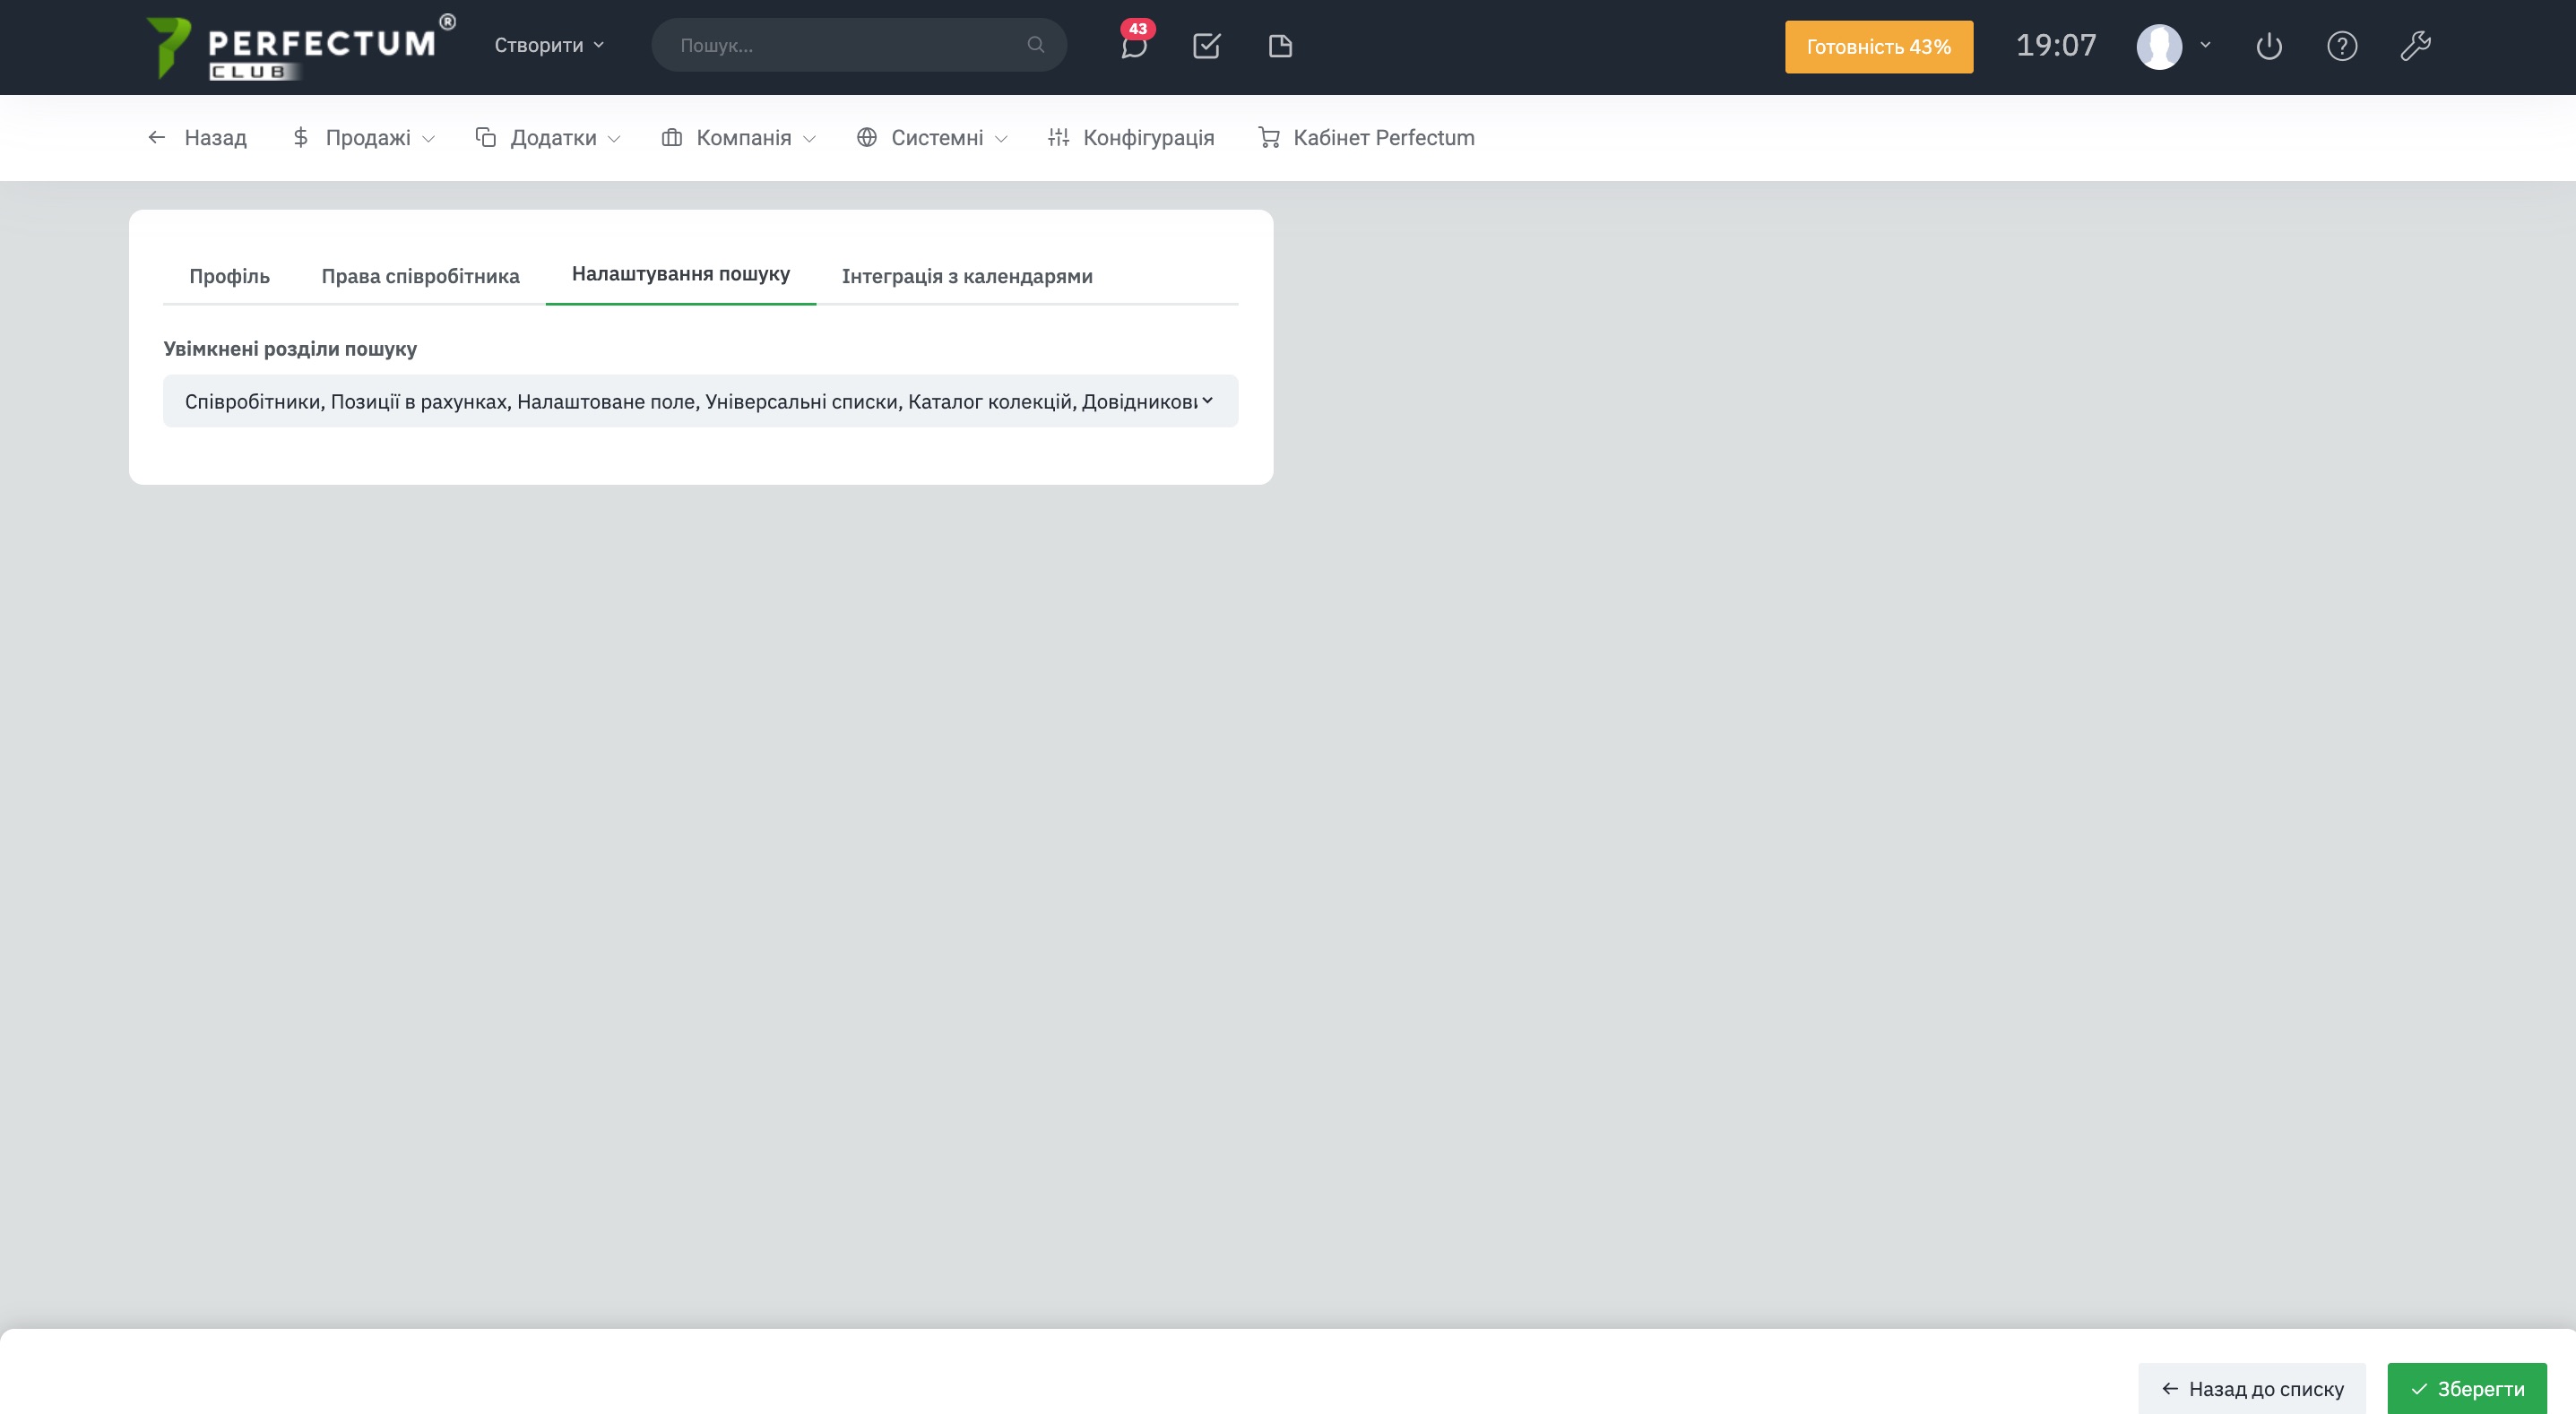This screenshot has width=2576, height=1414.
Task: Click the wrench settings icon
Action: click(x=2415, y=46)
